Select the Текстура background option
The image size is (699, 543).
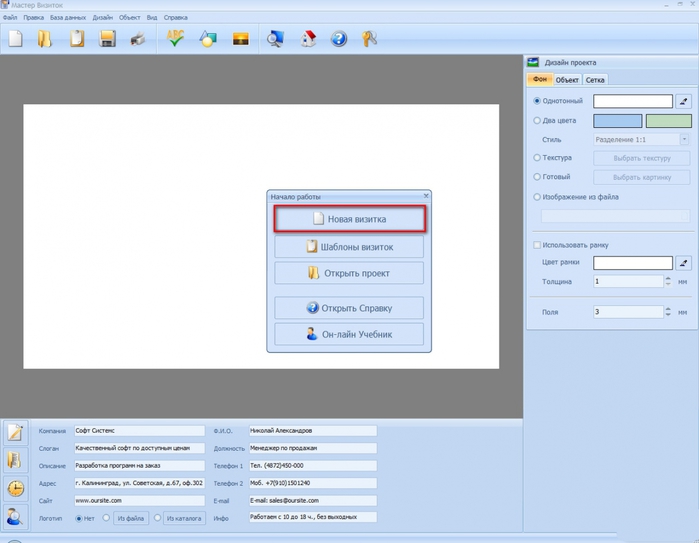click(537, 157)
